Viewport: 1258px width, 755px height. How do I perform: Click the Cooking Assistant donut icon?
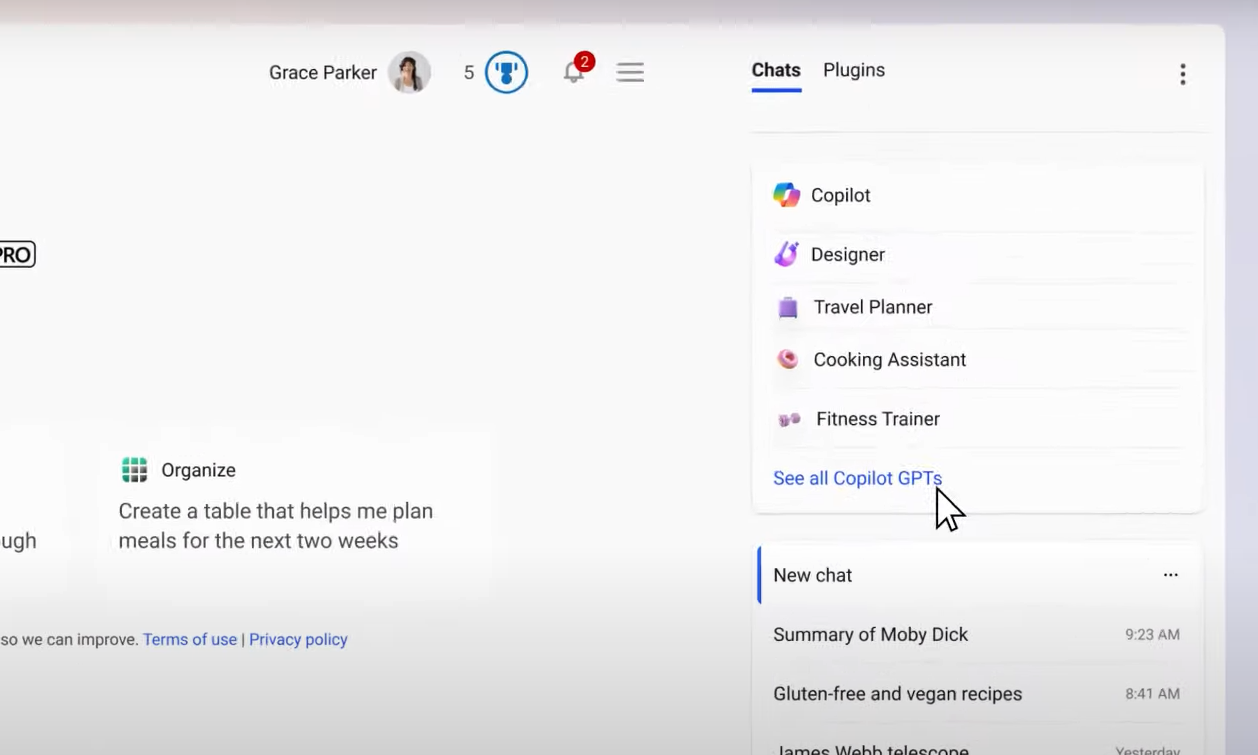pos(788,360)
